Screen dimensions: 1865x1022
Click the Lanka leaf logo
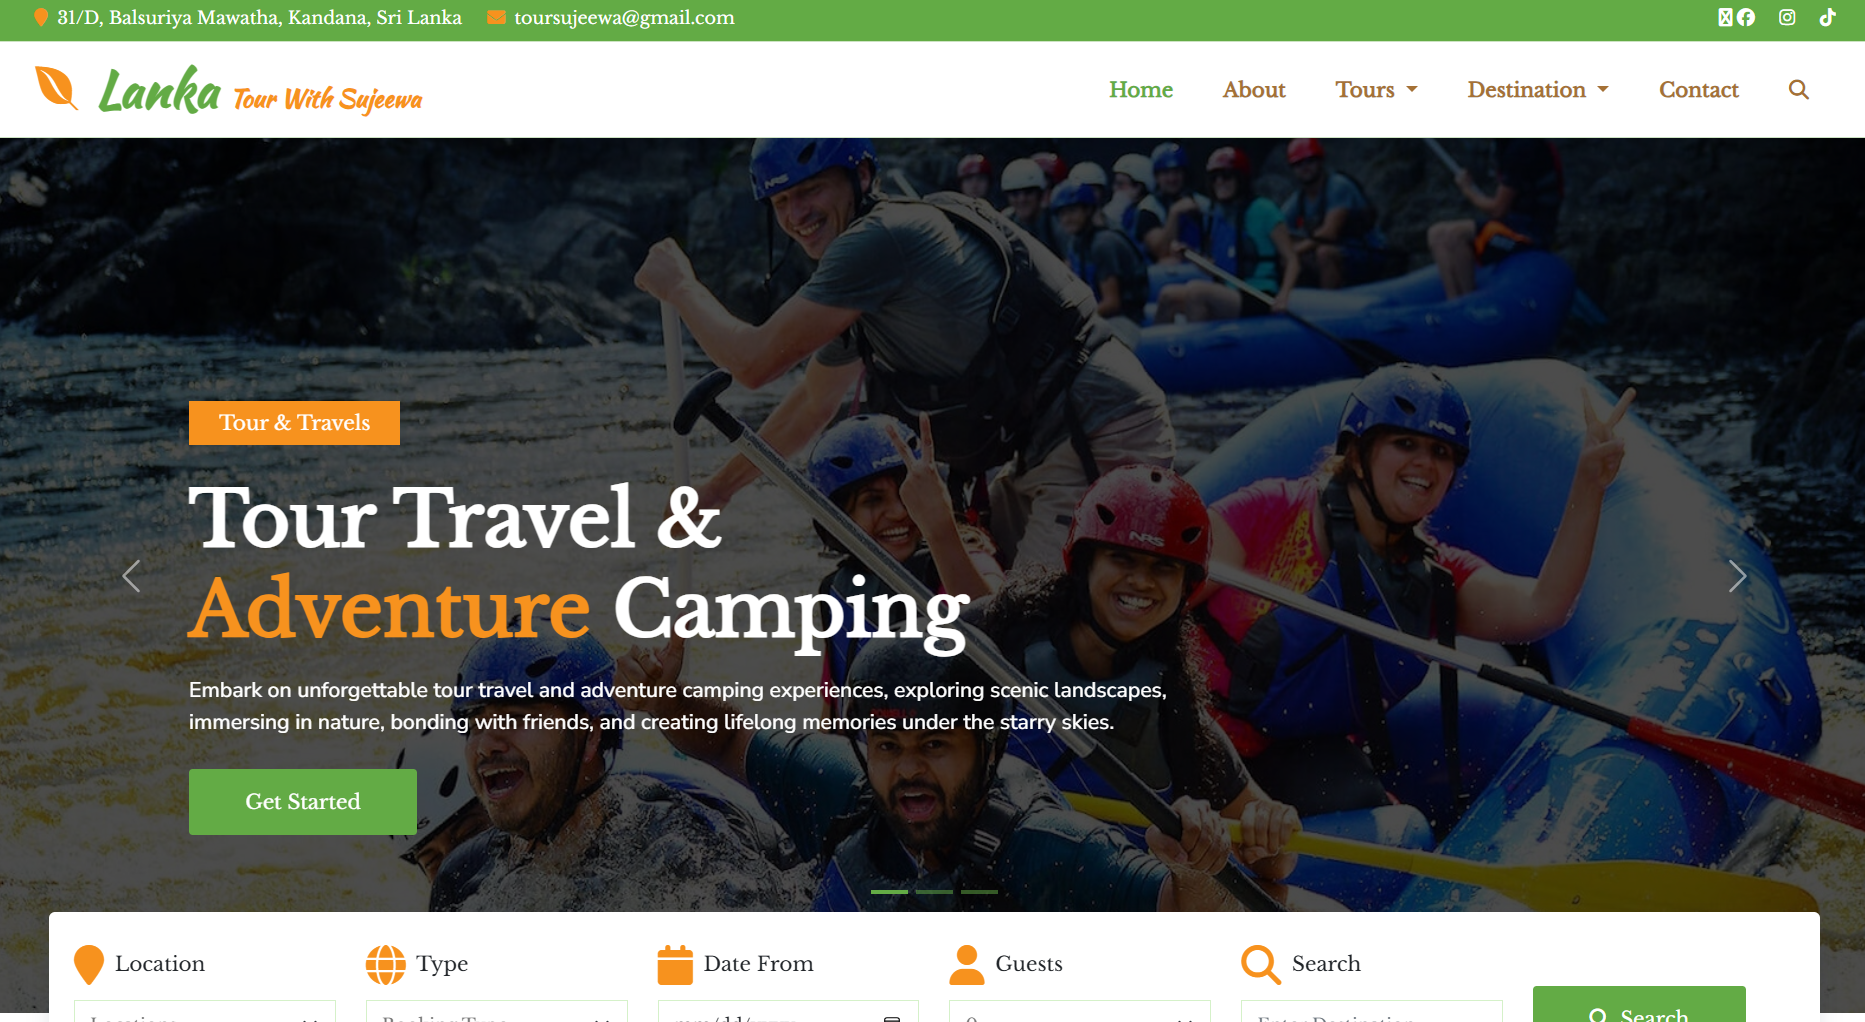[x=56, y=88]
